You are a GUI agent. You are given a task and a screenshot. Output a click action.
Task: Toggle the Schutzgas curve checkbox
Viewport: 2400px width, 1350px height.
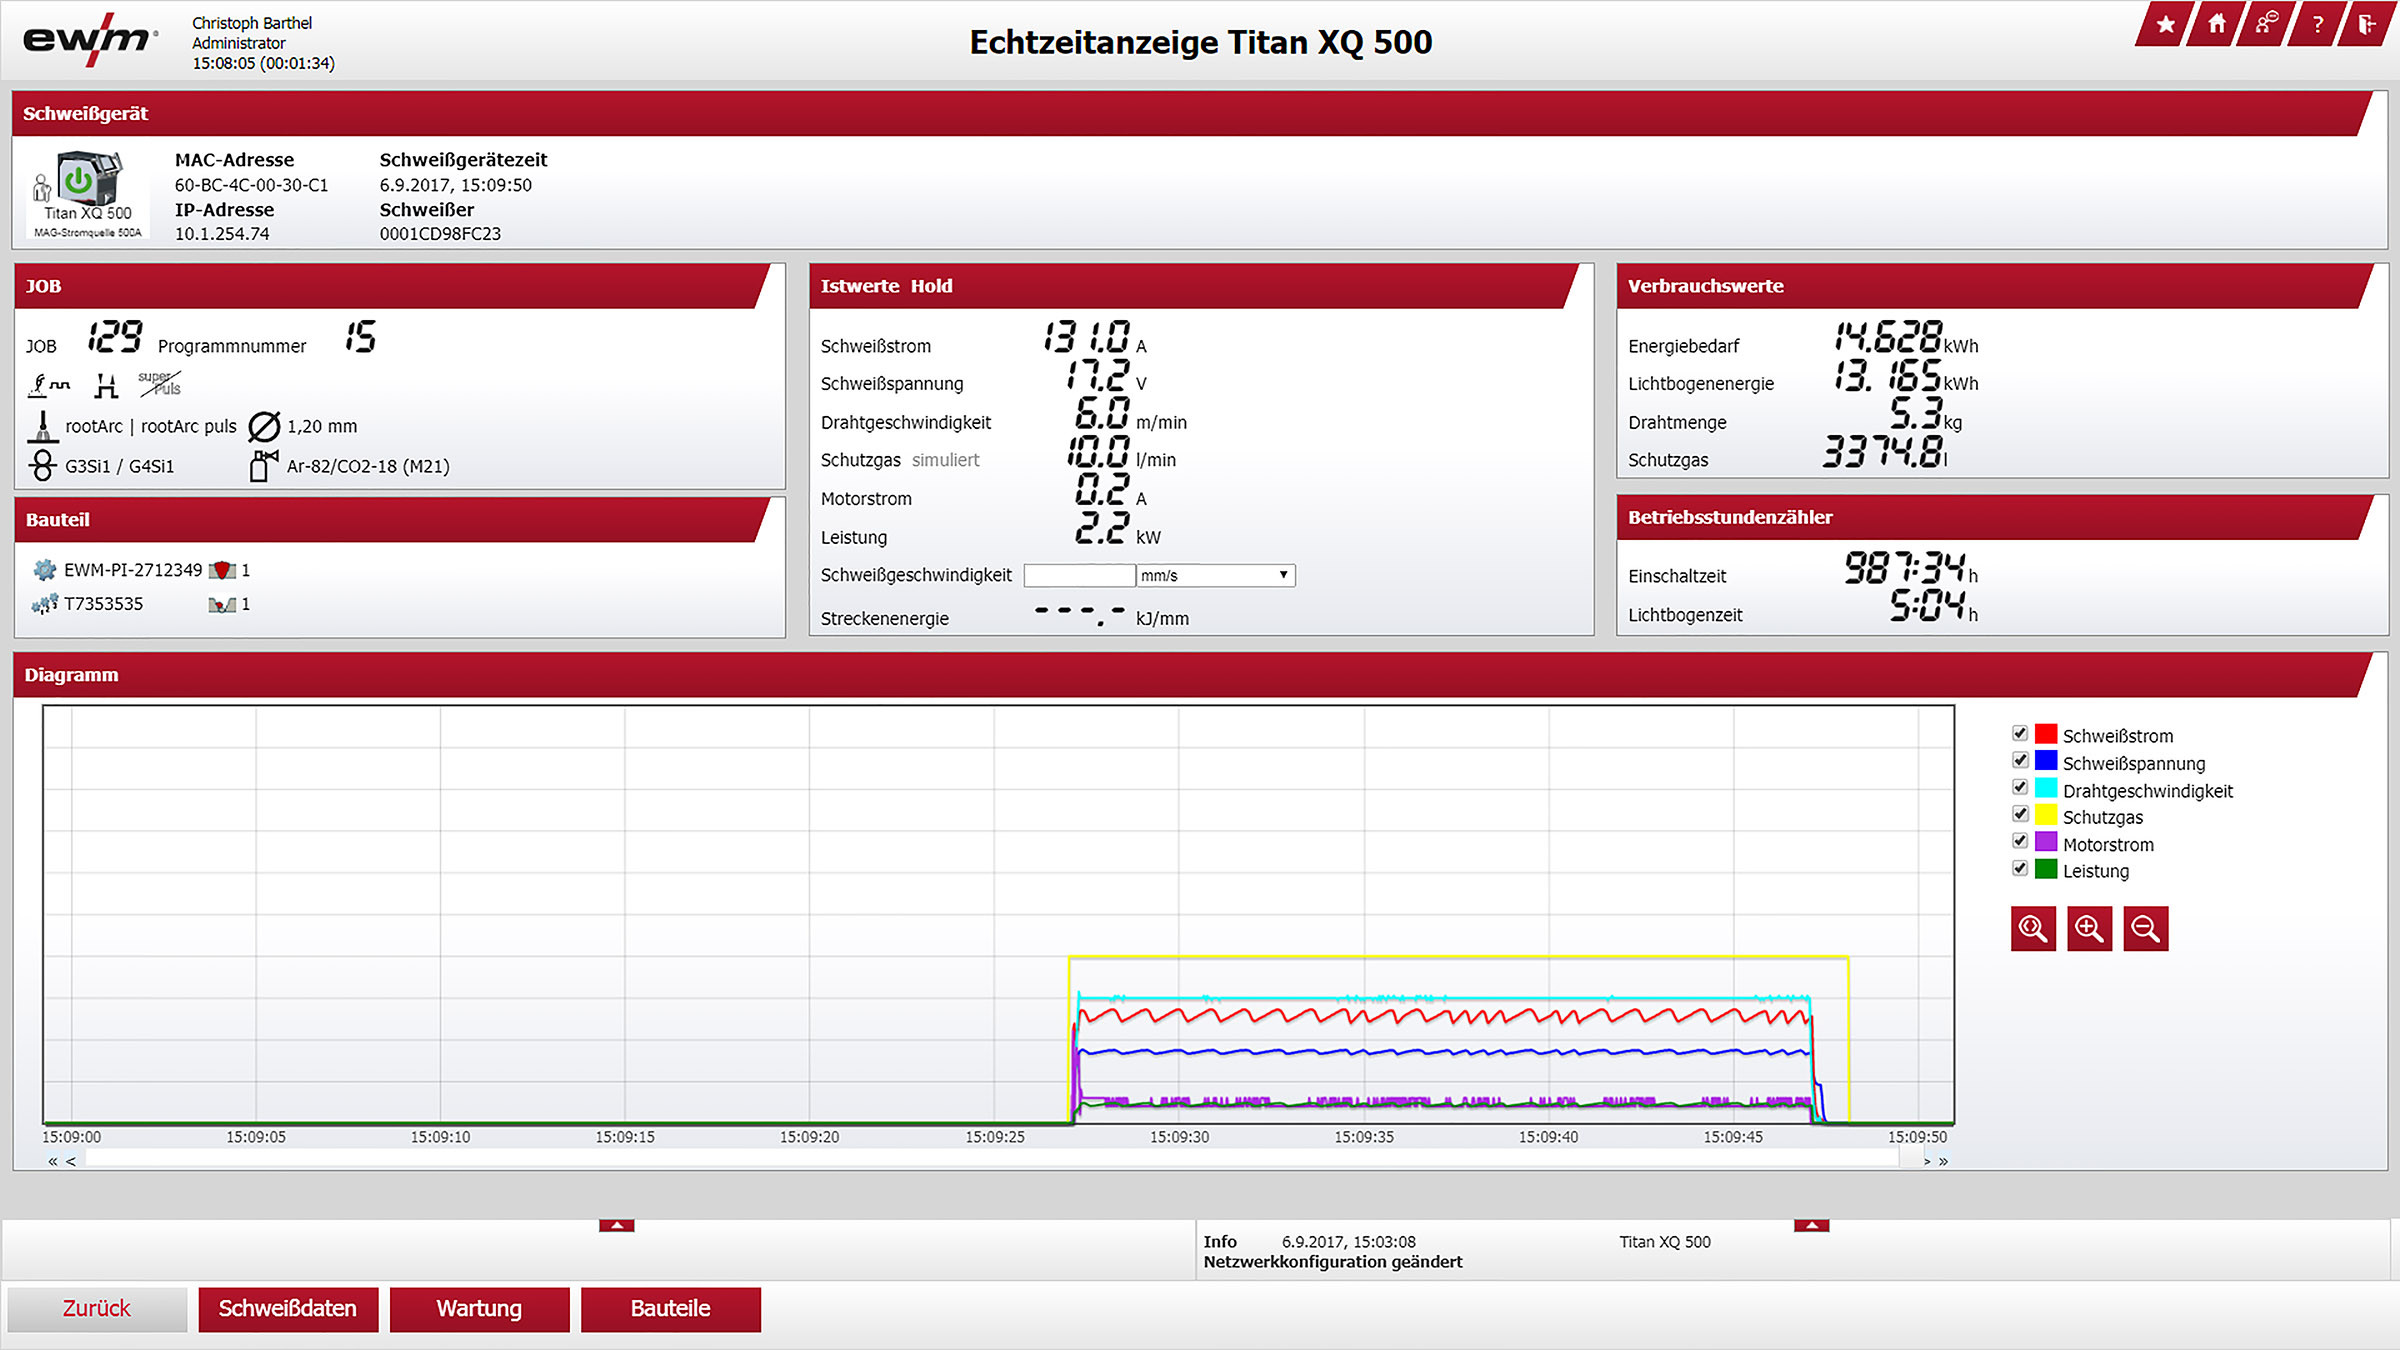tap(2020, 815)
